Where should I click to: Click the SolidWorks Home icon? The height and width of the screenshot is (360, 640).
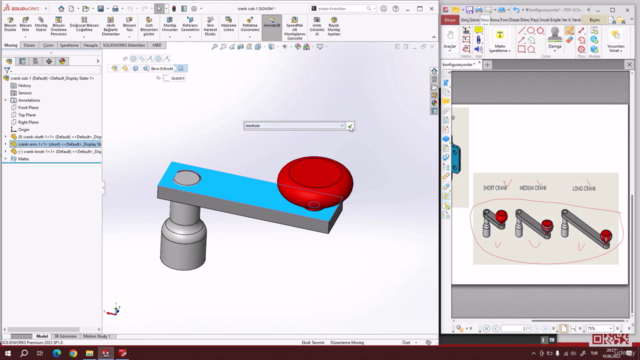[61, 9]
